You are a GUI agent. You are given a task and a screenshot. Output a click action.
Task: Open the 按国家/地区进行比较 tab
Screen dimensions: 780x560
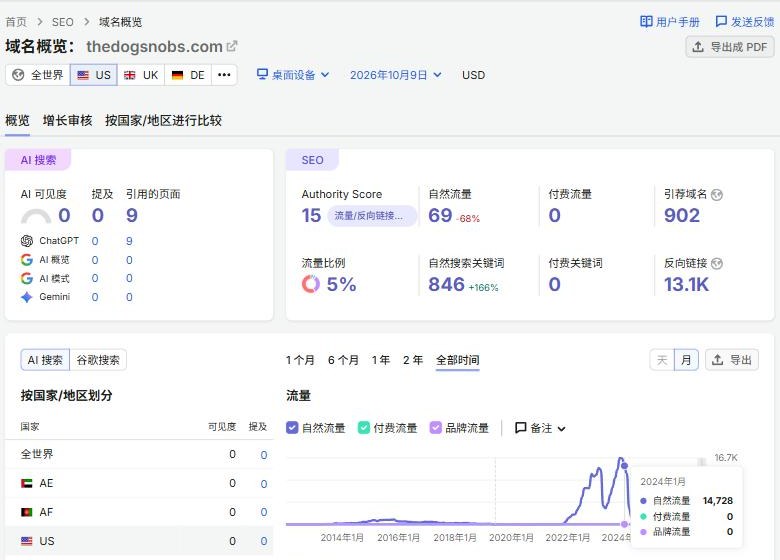[163, 120]
